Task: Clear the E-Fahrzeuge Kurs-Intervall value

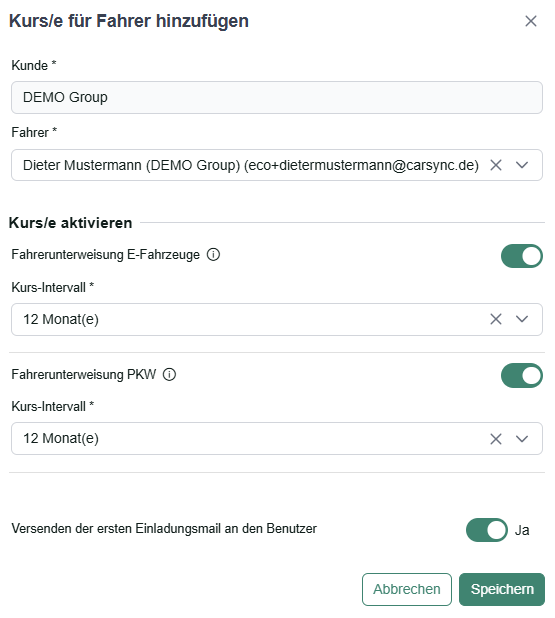Action: point(495,319)
